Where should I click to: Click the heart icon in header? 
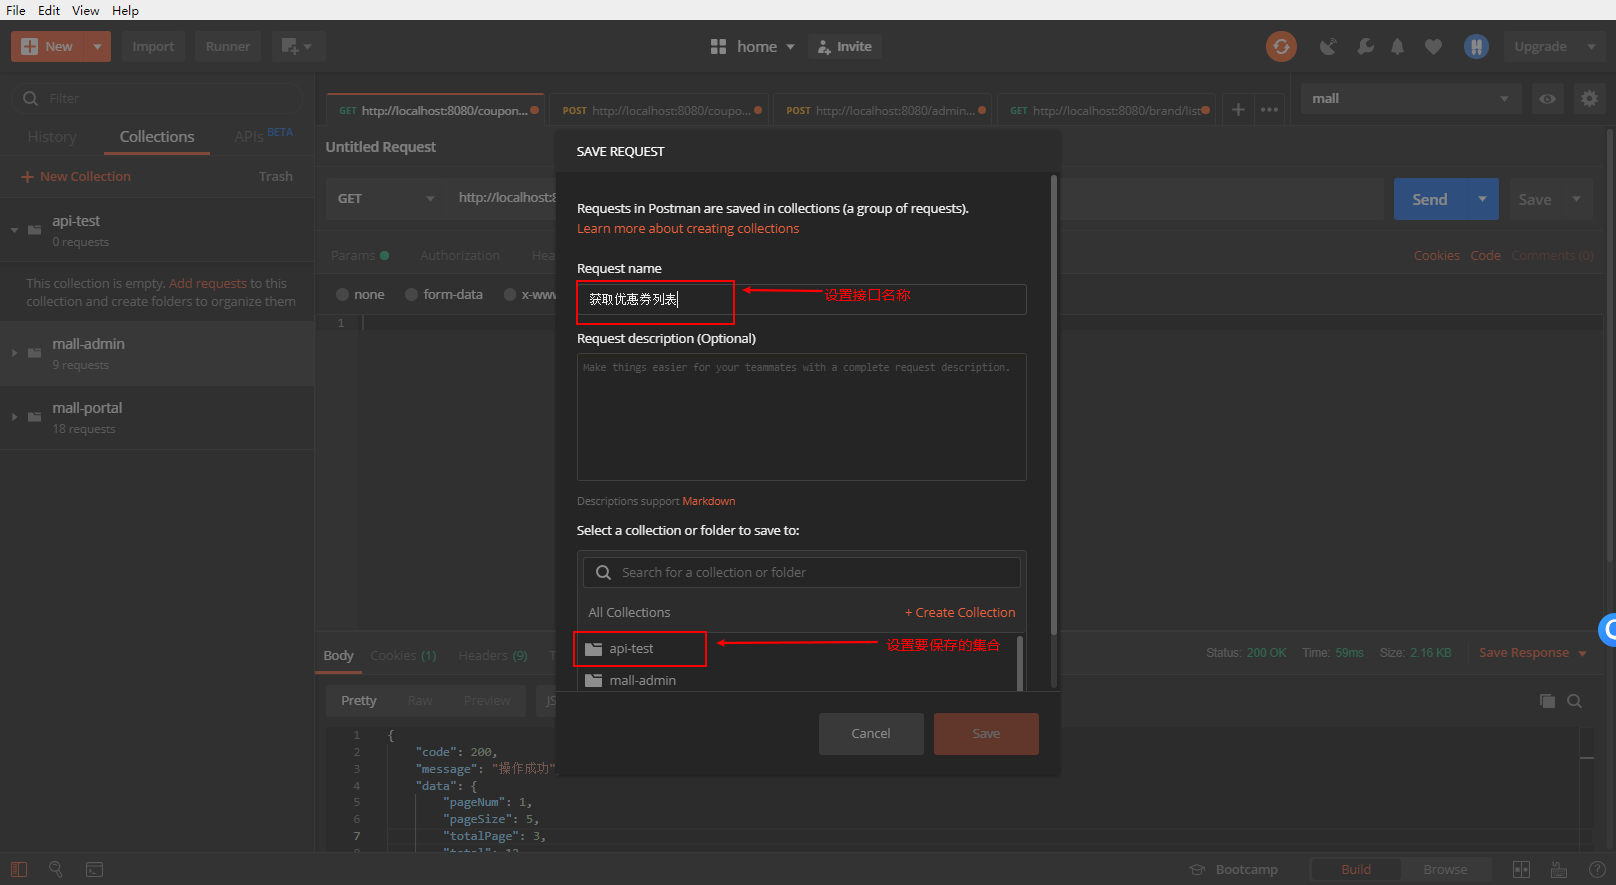(1433, 46)
